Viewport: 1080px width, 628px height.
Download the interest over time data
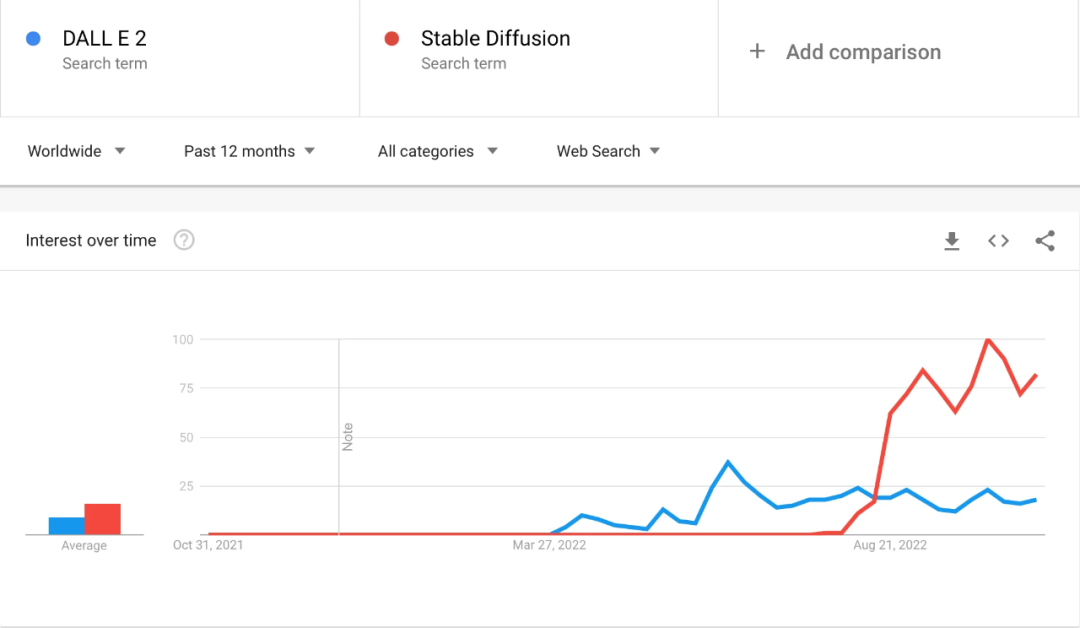coord(952,241)
